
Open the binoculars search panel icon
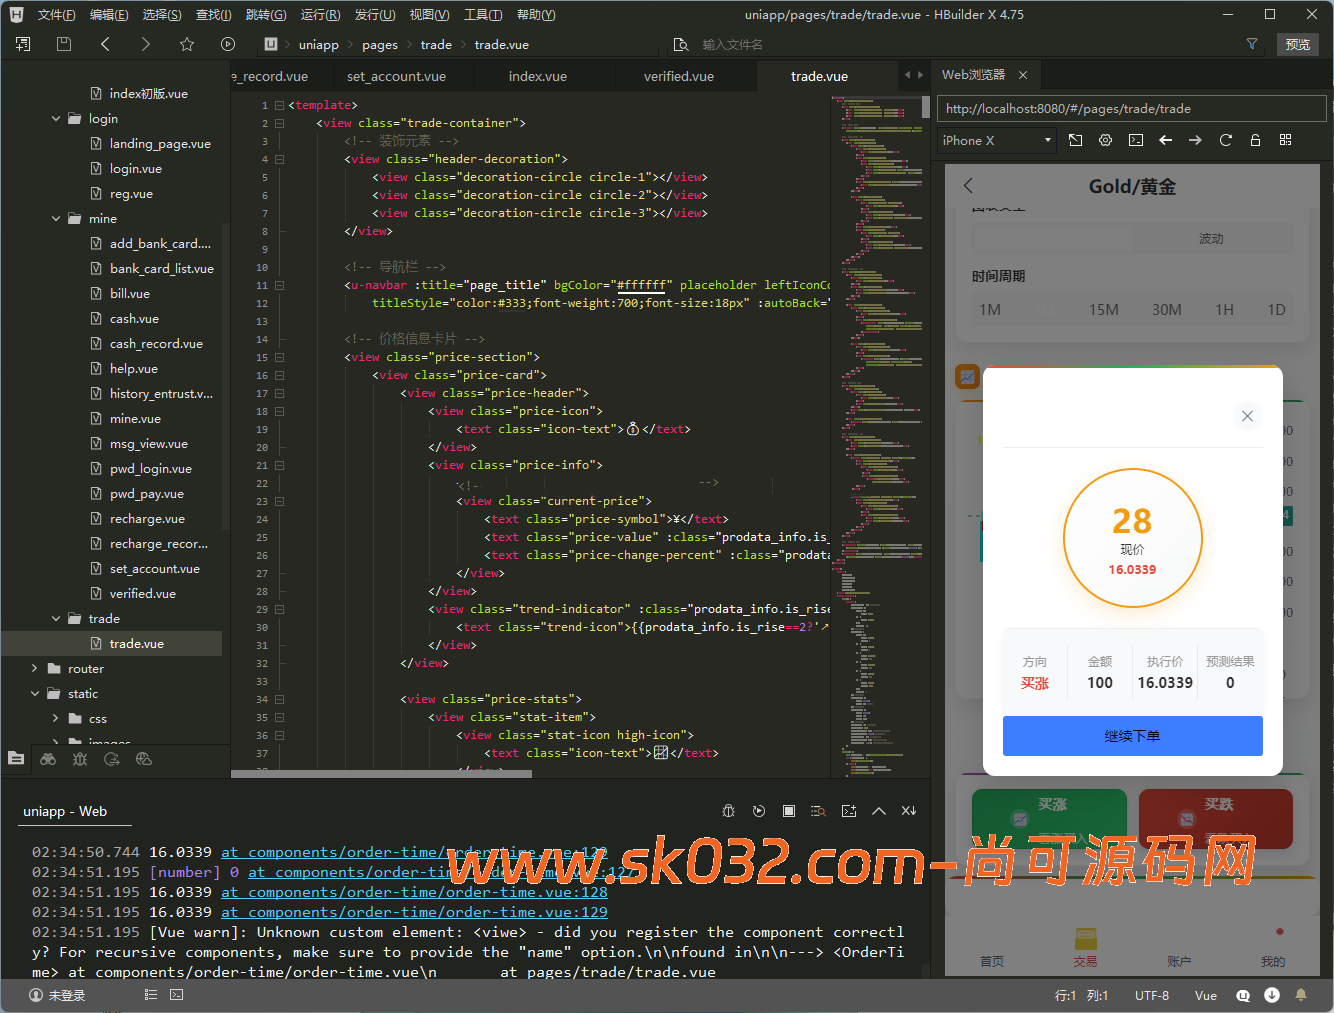(48, 759)
